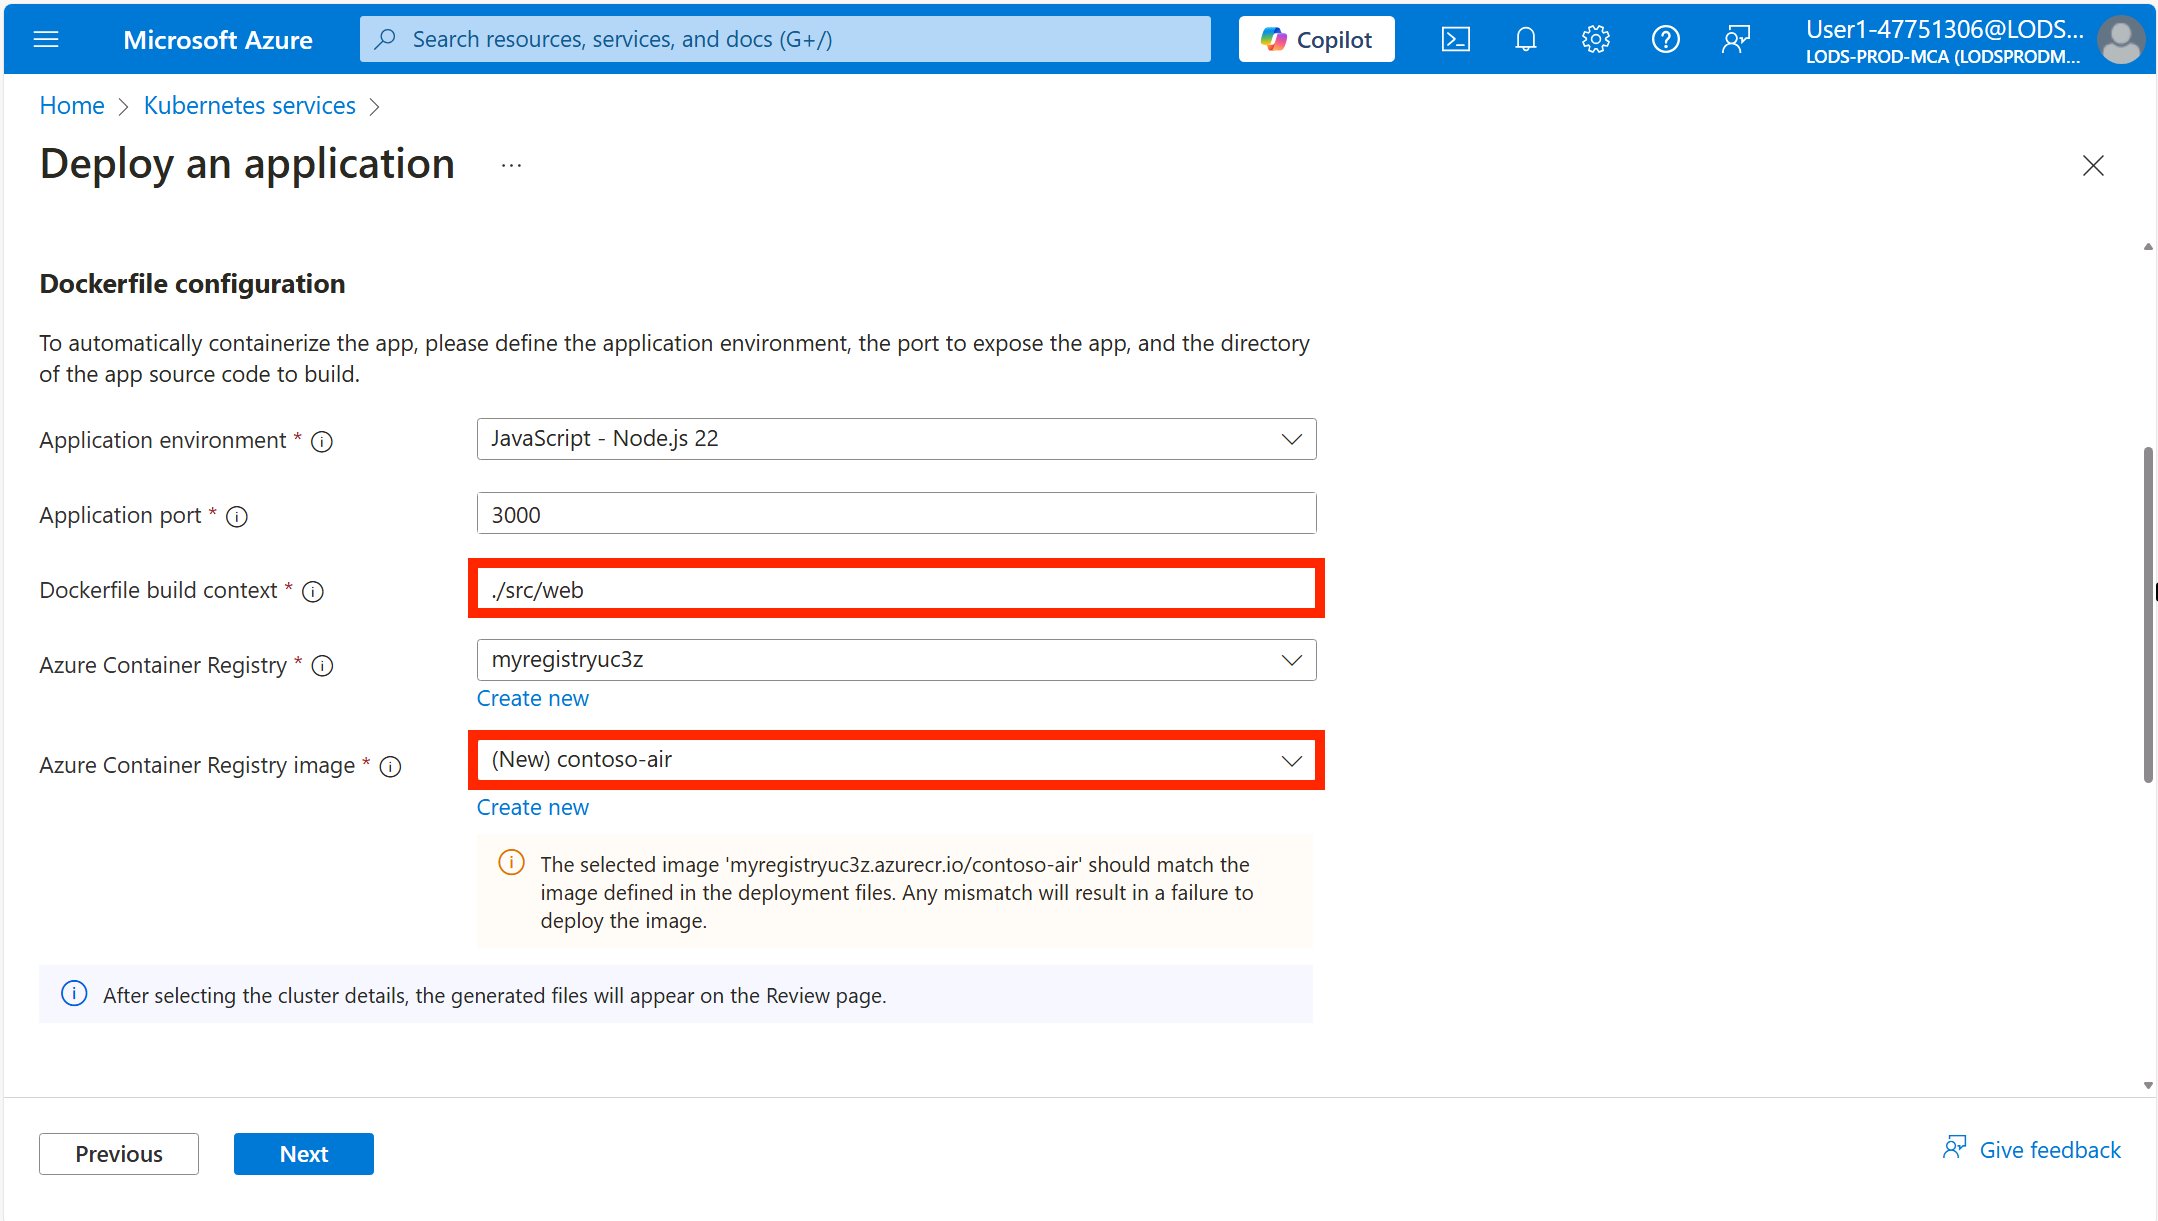This screenshot has width=2158, height=1221.
Task: Click the scroll down arrow
Action: click(2147, 1085)
